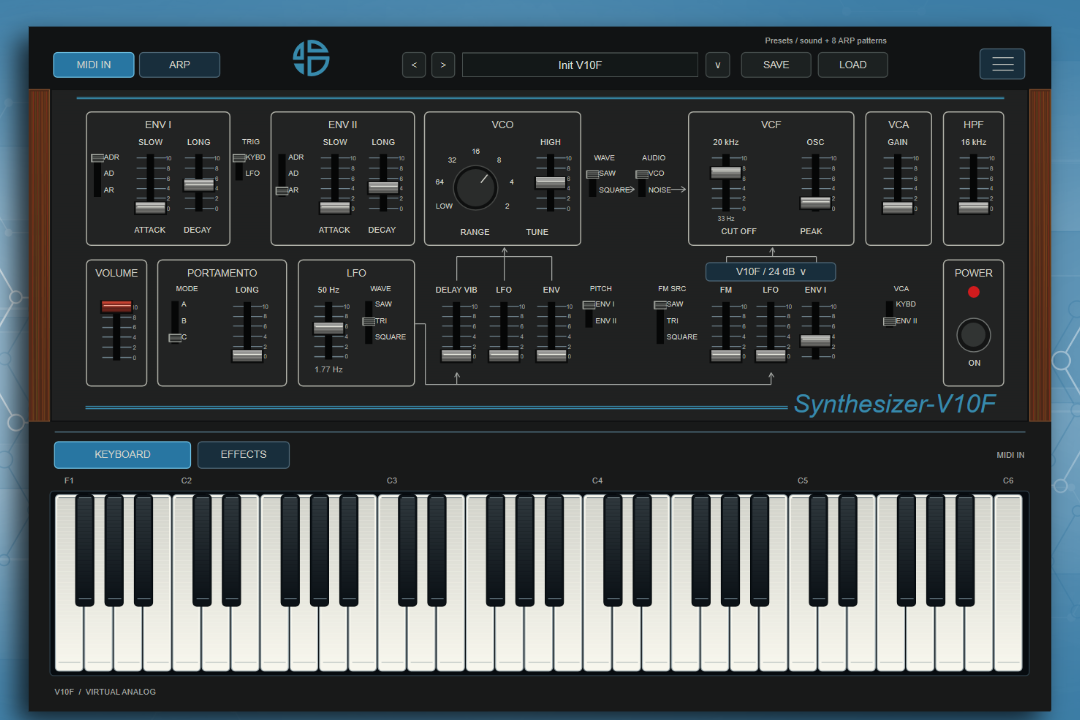1080x720 pixels.
Task: Click the 'MIDI IN' label above keyboard
Action: coord(1010,455)
